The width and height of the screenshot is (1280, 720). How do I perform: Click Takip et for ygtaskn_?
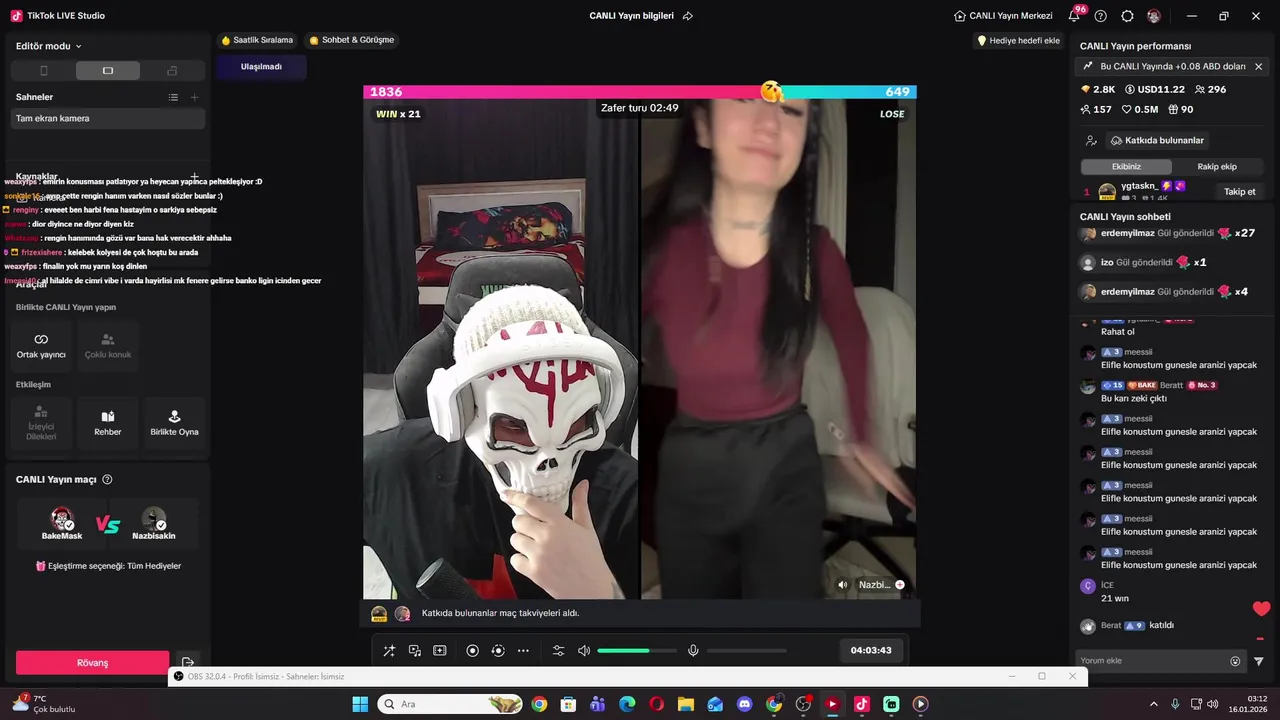click(x=1240, y=192)
